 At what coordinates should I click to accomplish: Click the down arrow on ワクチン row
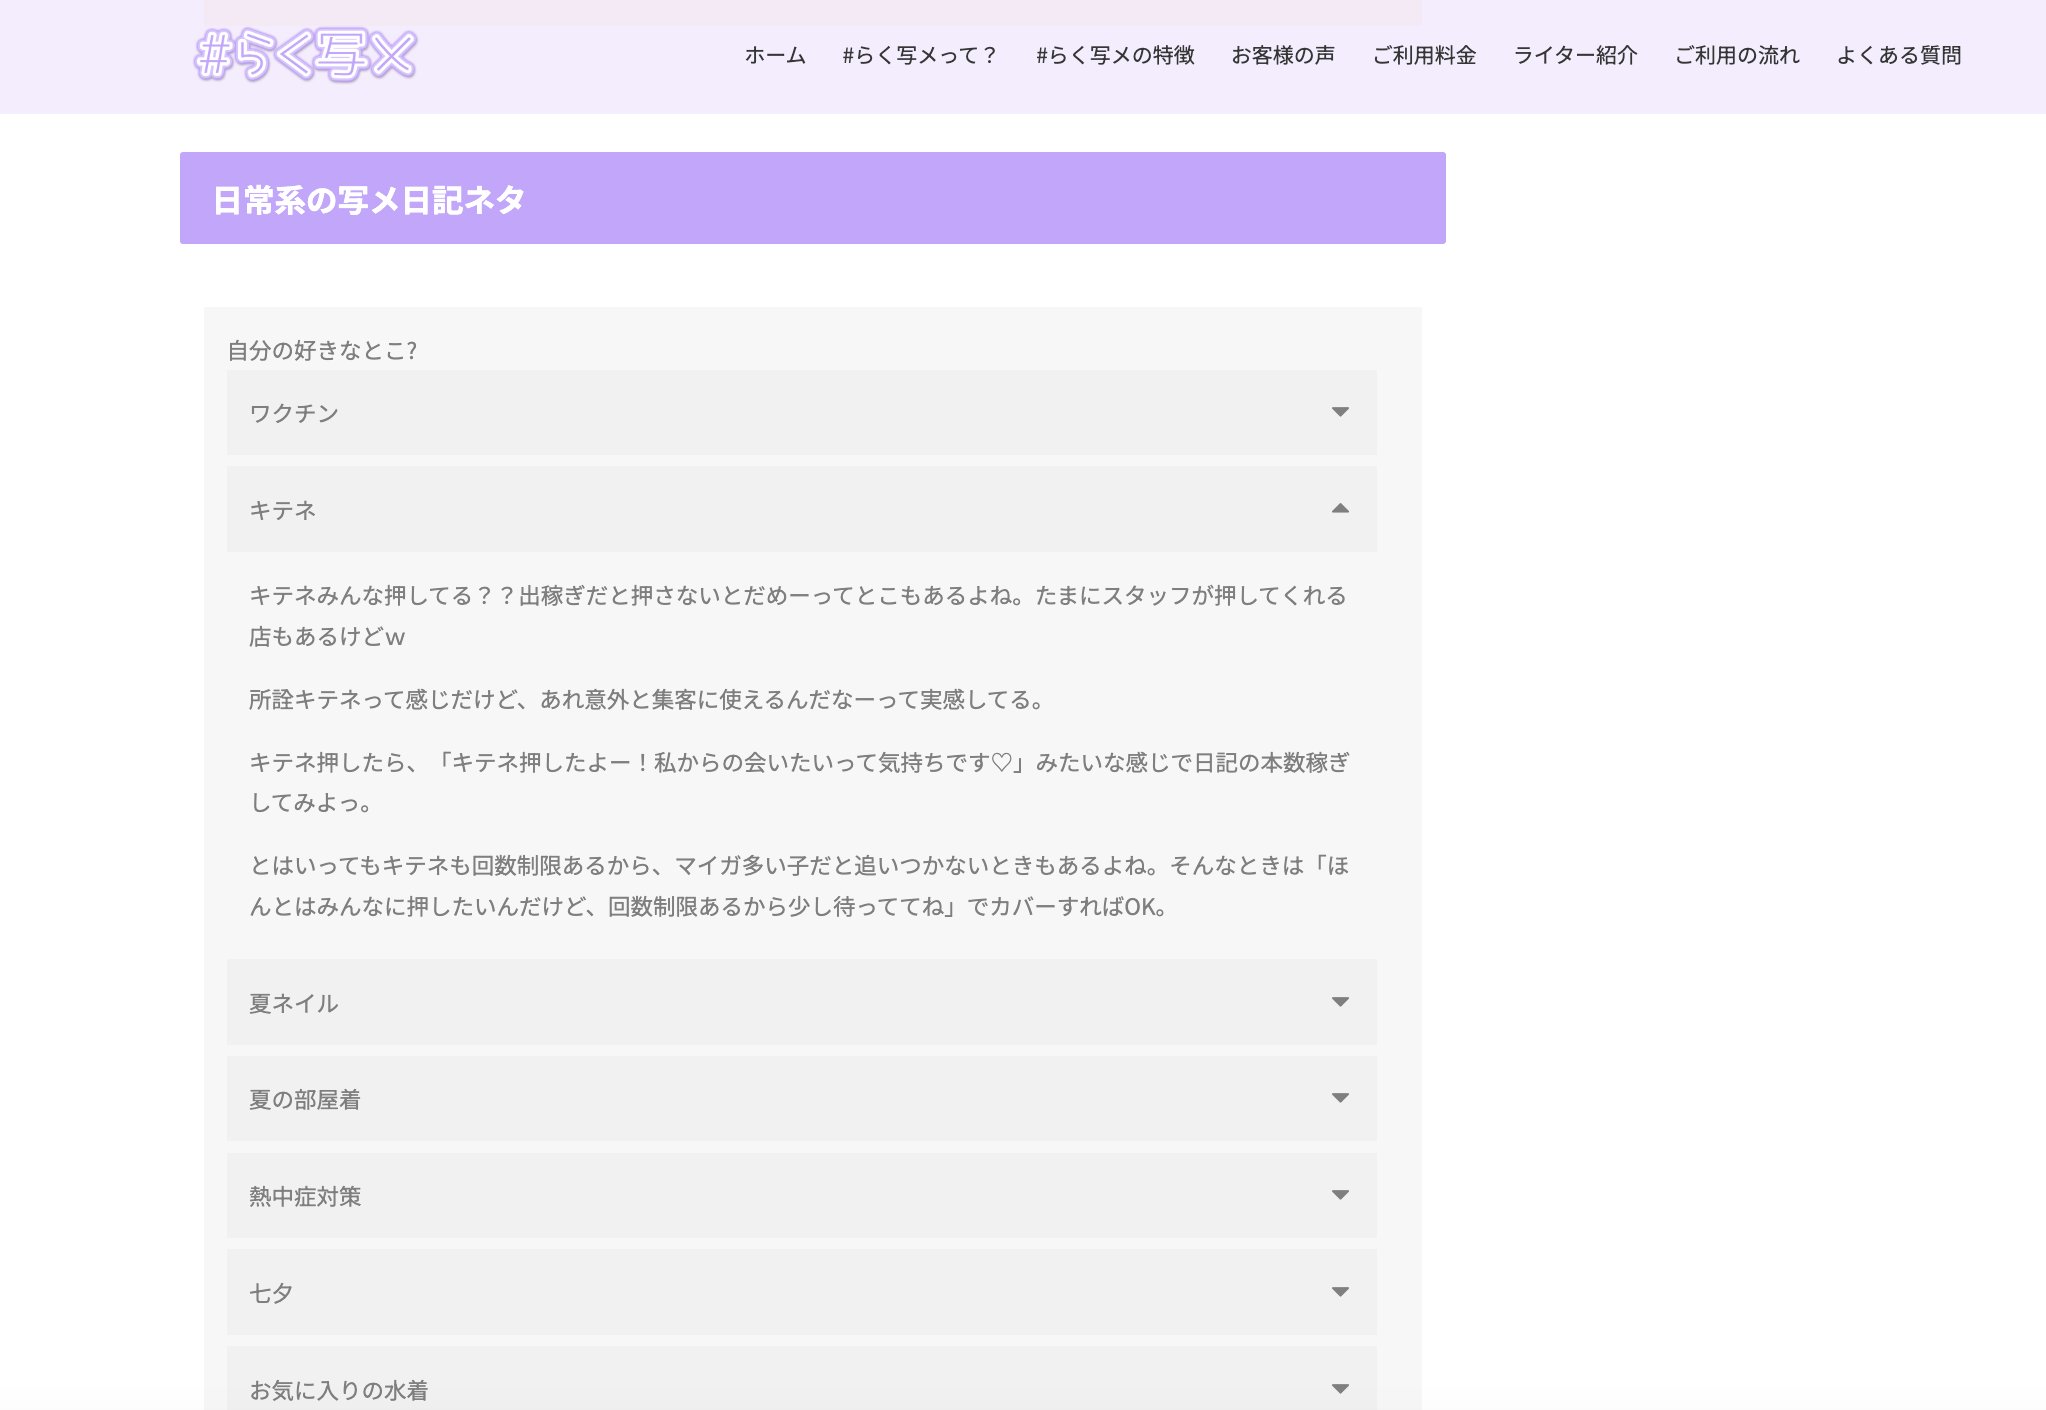[x=1340, y=412]
